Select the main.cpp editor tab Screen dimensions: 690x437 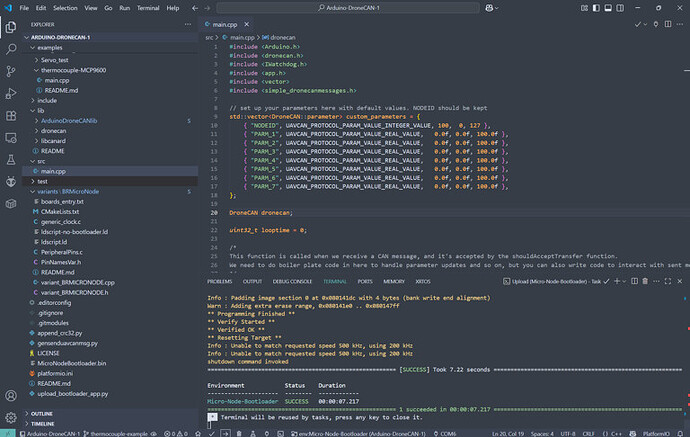(x=224, y=24)
